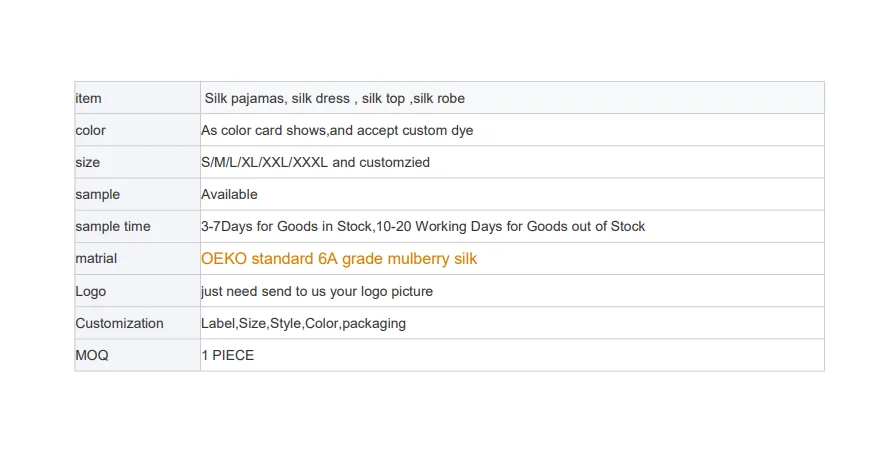
Task: Click the 'item' label cell
Action: tap(89, 98)
